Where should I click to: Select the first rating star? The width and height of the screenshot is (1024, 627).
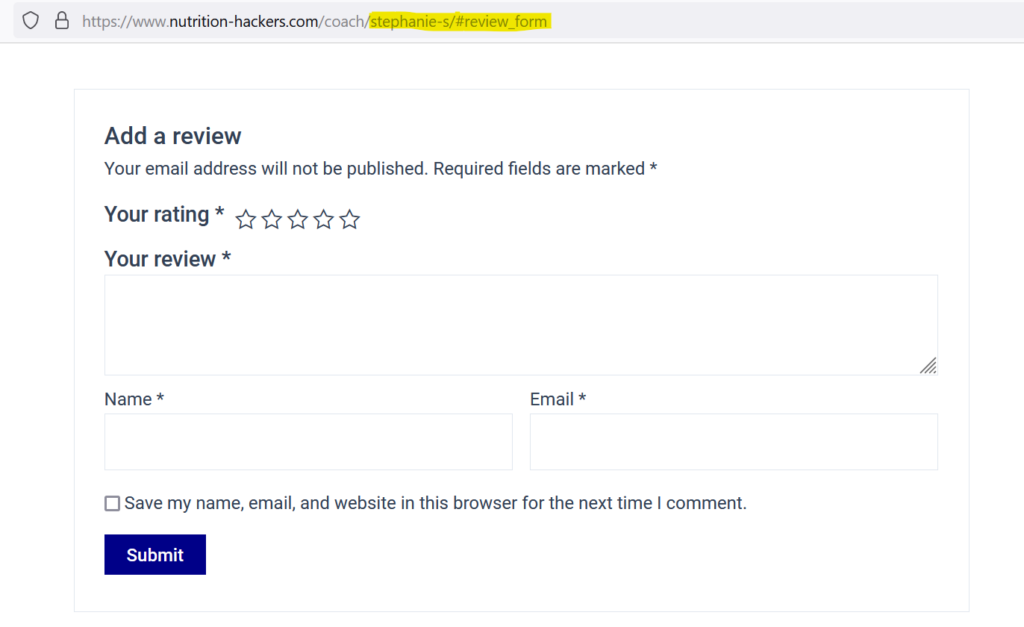[x=246, y=219]
